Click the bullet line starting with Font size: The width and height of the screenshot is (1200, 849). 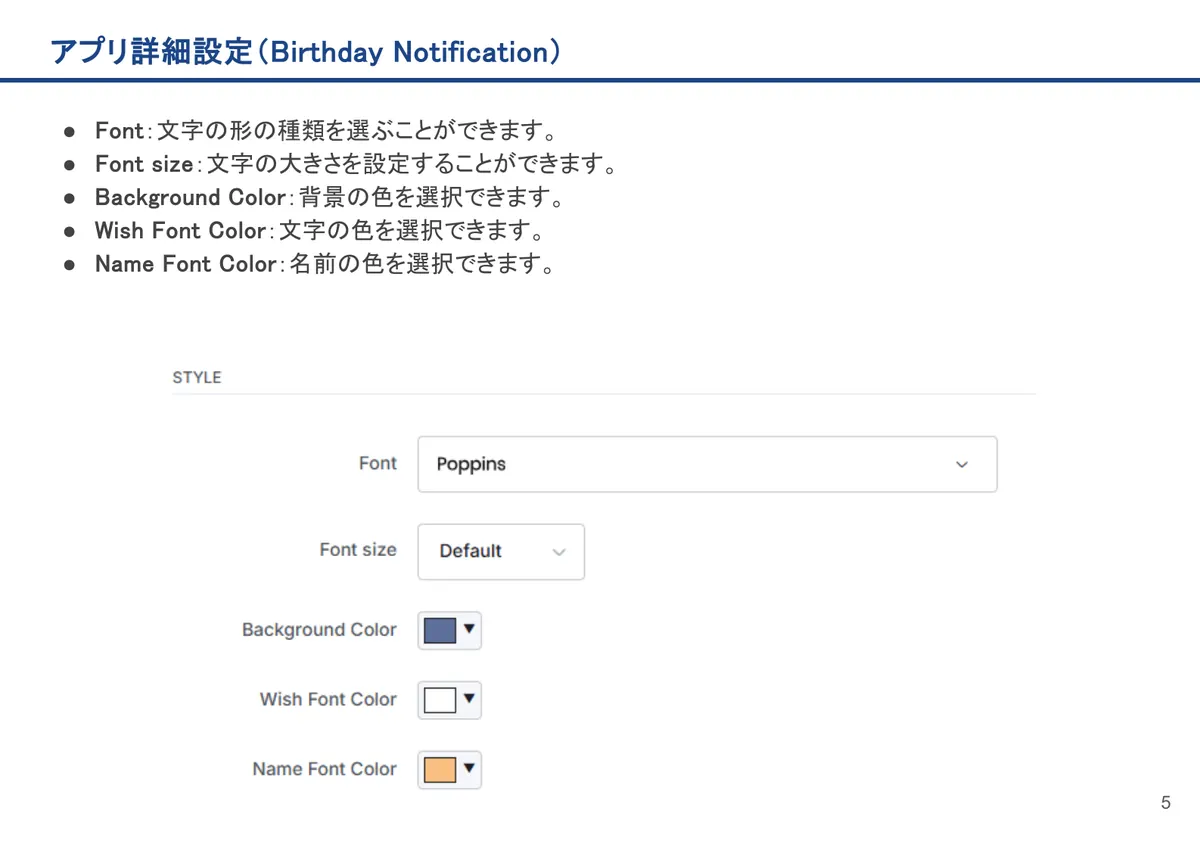(x=355, y=163)
